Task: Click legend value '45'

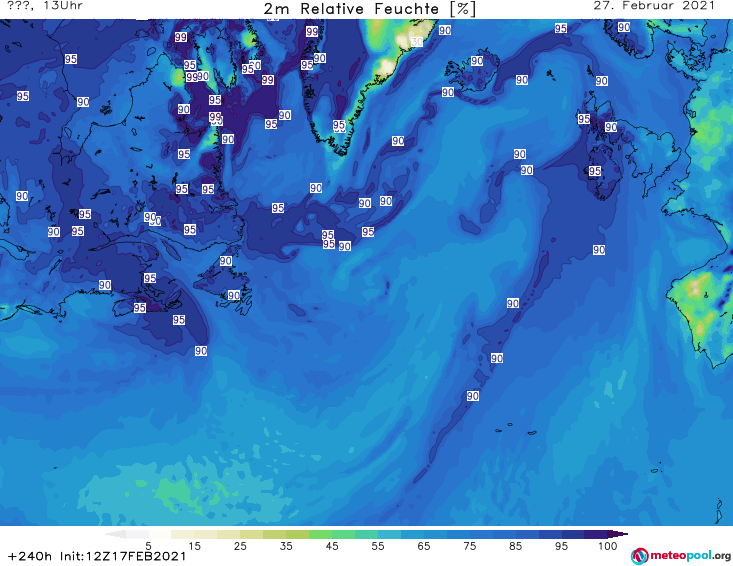Action: pyautogui.click(x=331, y=546)
